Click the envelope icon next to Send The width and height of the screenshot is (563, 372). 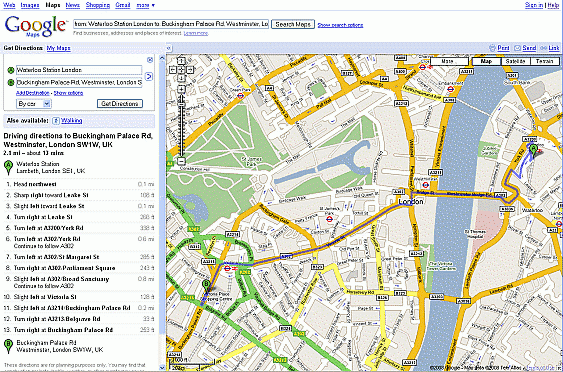click(x=517, y=48)
